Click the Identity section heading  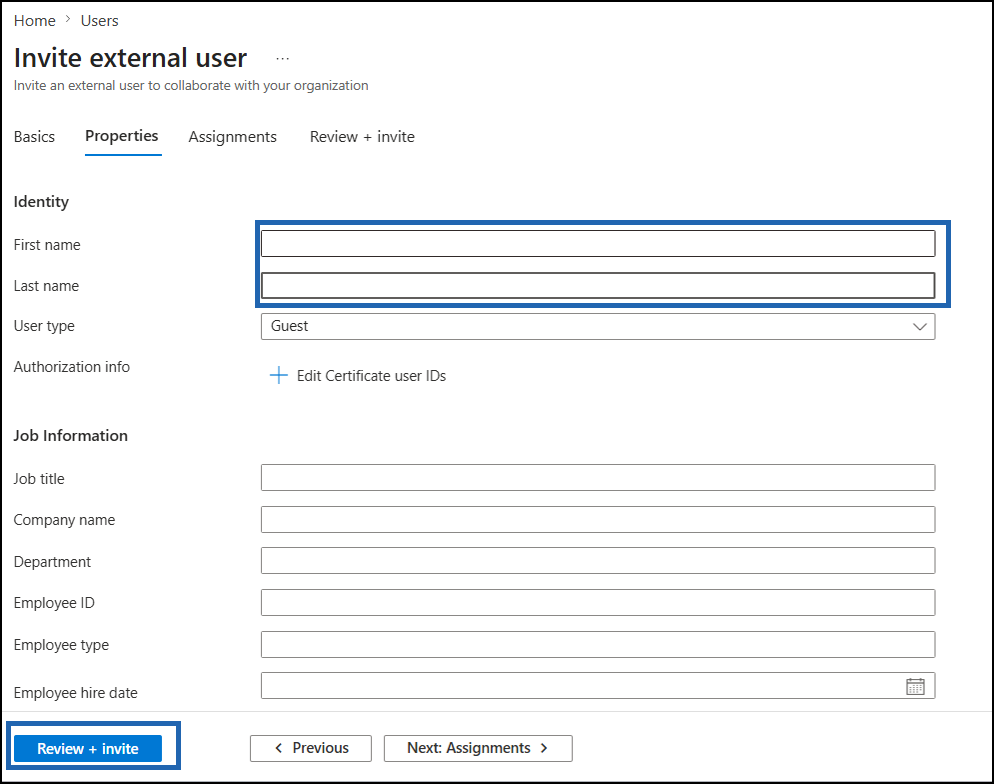click(41, 202)
